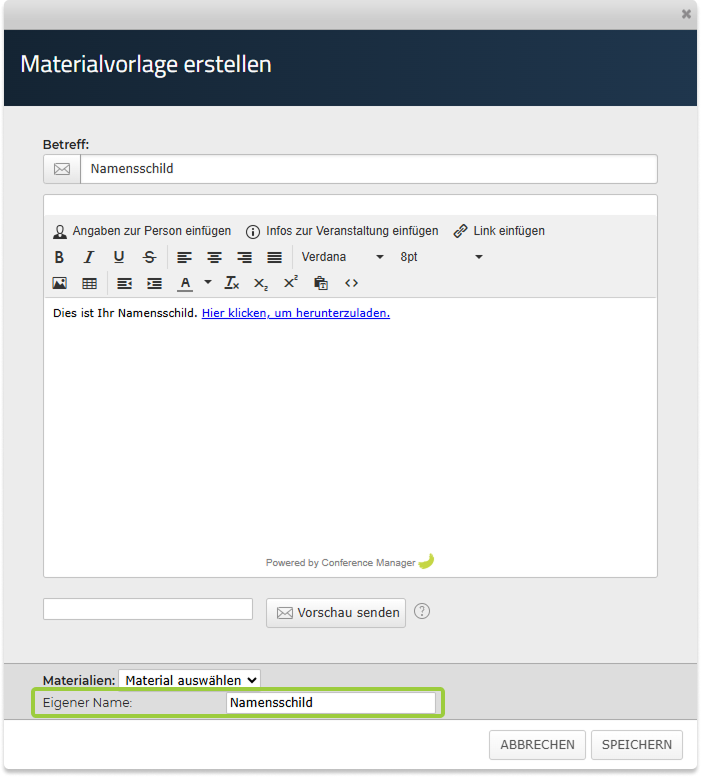Toggle strikethrough formatting
Screen dimensions: 701x777
point(149,257)
